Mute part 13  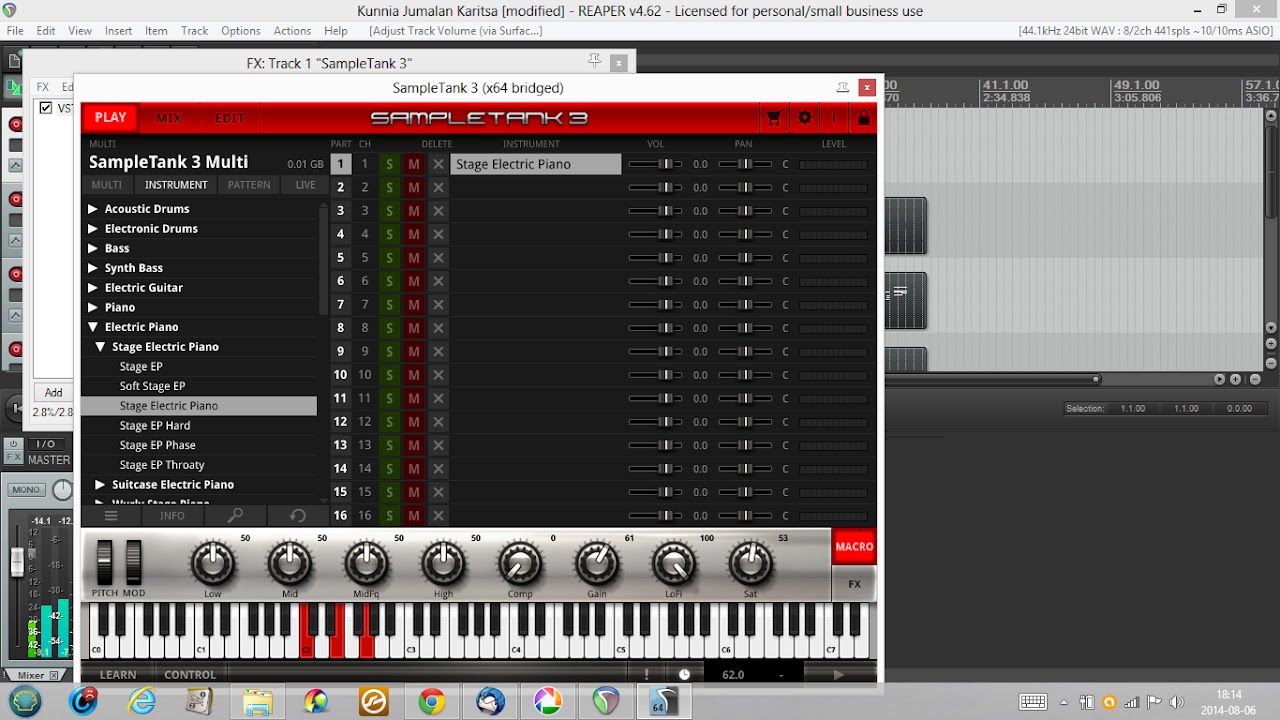(414, 445)
